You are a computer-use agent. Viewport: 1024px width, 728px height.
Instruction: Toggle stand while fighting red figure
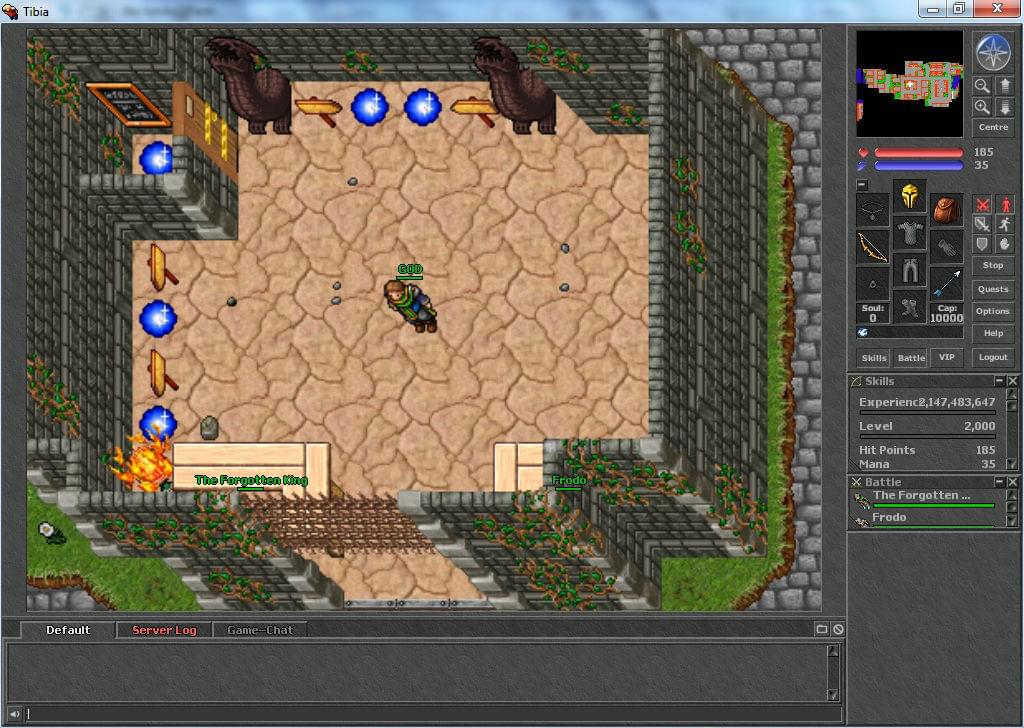coord(1004,204)
